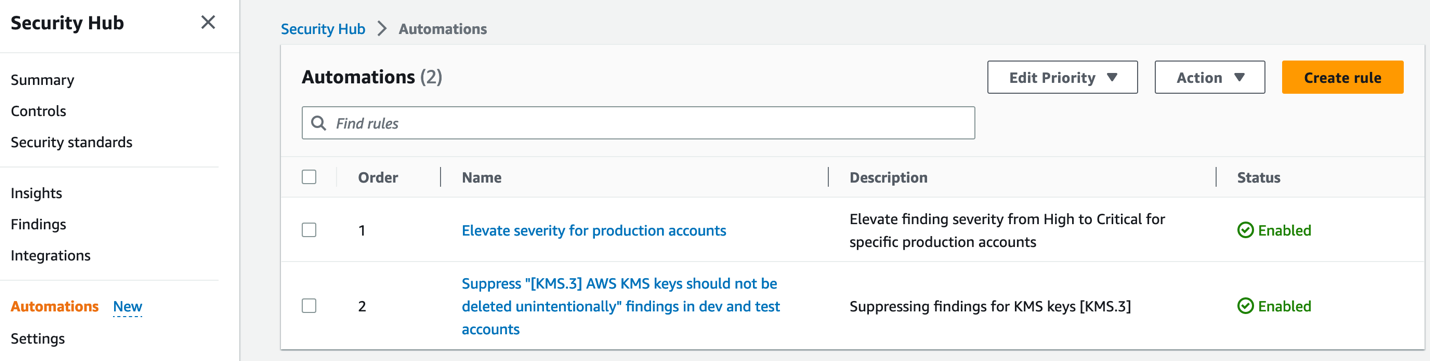Click the Create rule button
1430x361 pixels.
click(1342, 77)
